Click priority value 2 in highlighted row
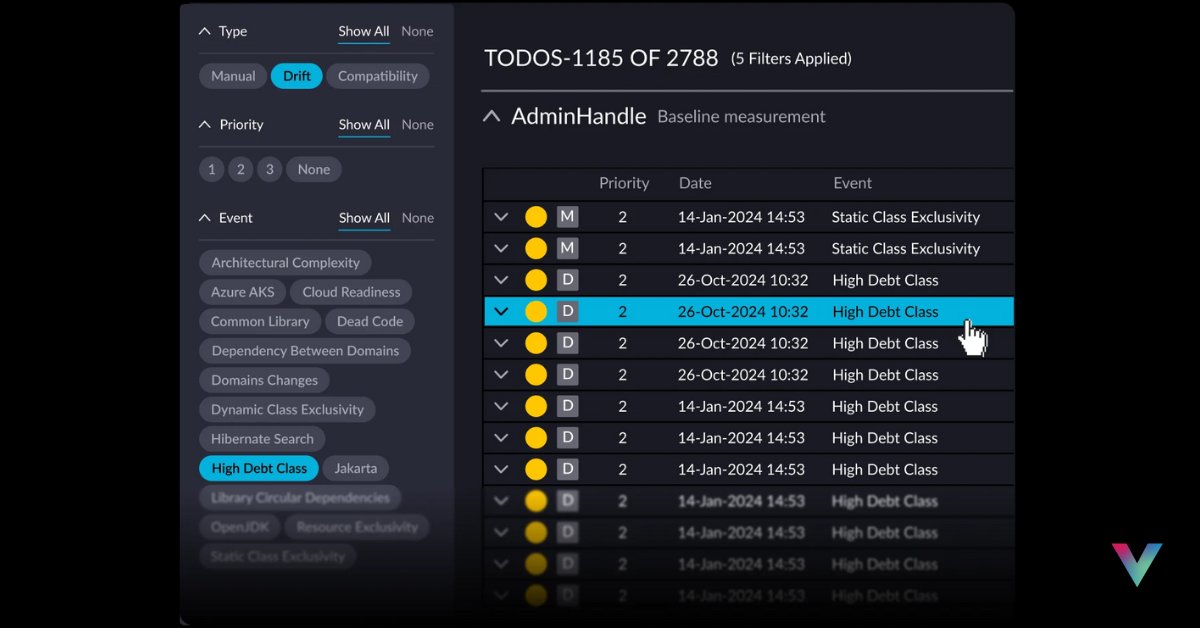The width and height of the screenshot is (1200, 628). (623, 312)
